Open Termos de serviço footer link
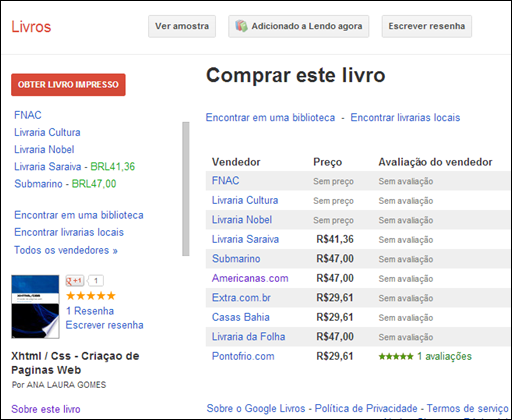The height and width of the screenshot is (420, 512). pos(467,409)
